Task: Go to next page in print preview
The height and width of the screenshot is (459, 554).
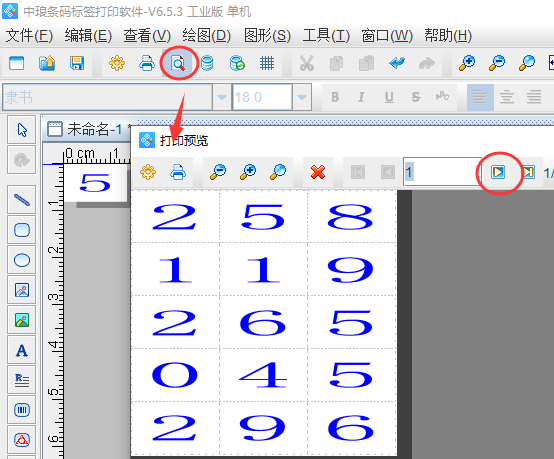Action: [498, 172]
